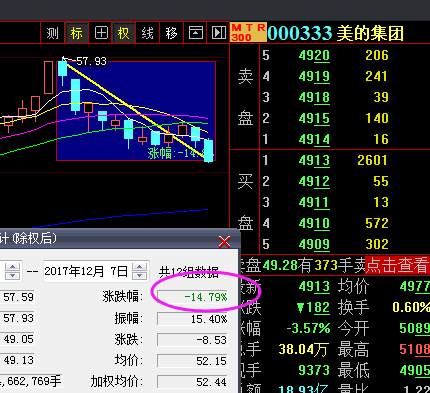Close the interval statistics dialog
The height and width of the screenshot is (393, 430).
point(224,242)
